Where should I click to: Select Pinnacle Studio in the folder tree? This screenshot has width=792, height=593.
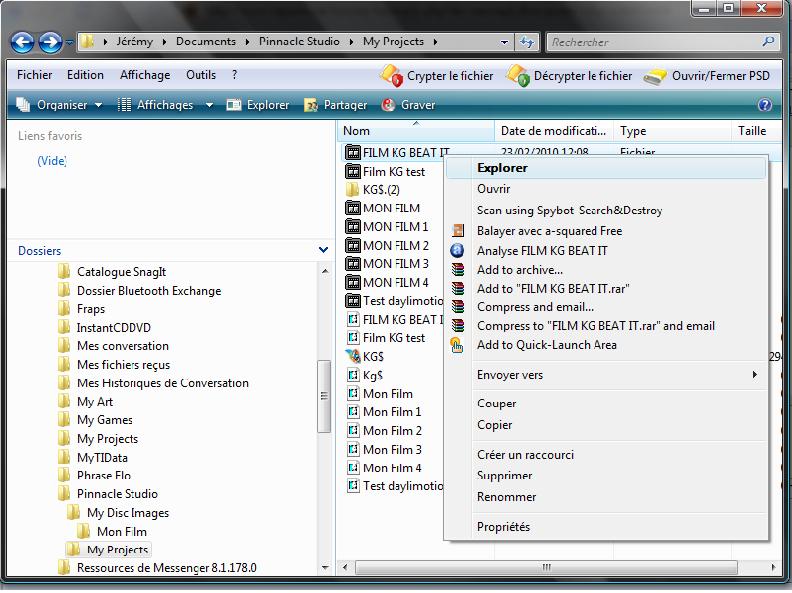(117, 493)
